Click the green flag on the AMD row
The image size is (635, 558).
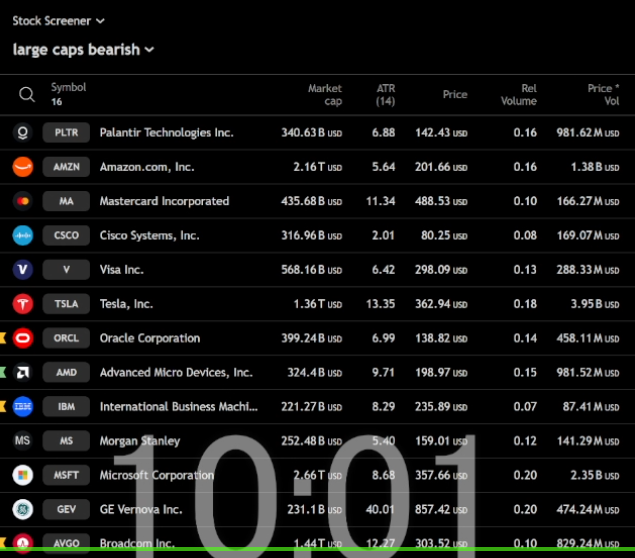click(x=3, y=373)
